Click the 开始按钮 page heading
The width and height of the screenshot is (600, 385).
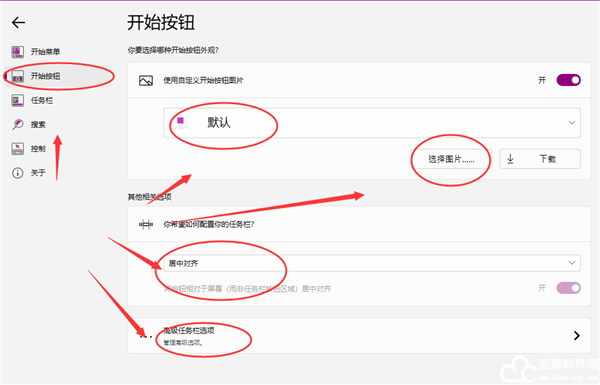pos(161,23)
